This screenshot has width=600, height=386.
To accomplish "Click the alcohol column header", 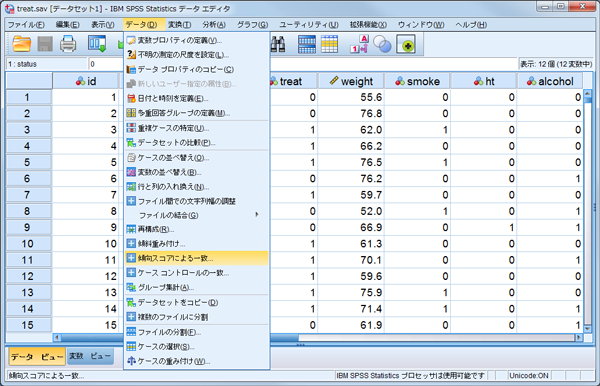I will point(550,81).
